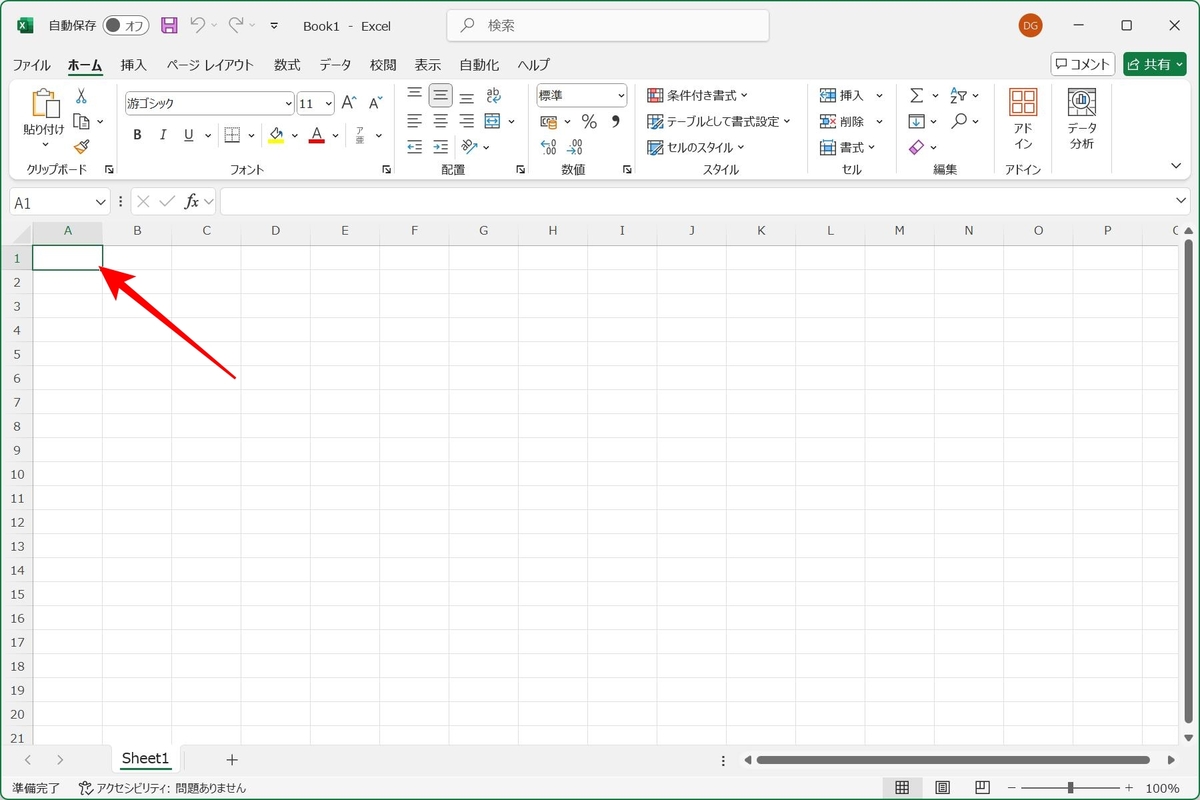Open 条件付き書式 conditional formatting menu
The image size is (1200, 800).
[697, 96]
